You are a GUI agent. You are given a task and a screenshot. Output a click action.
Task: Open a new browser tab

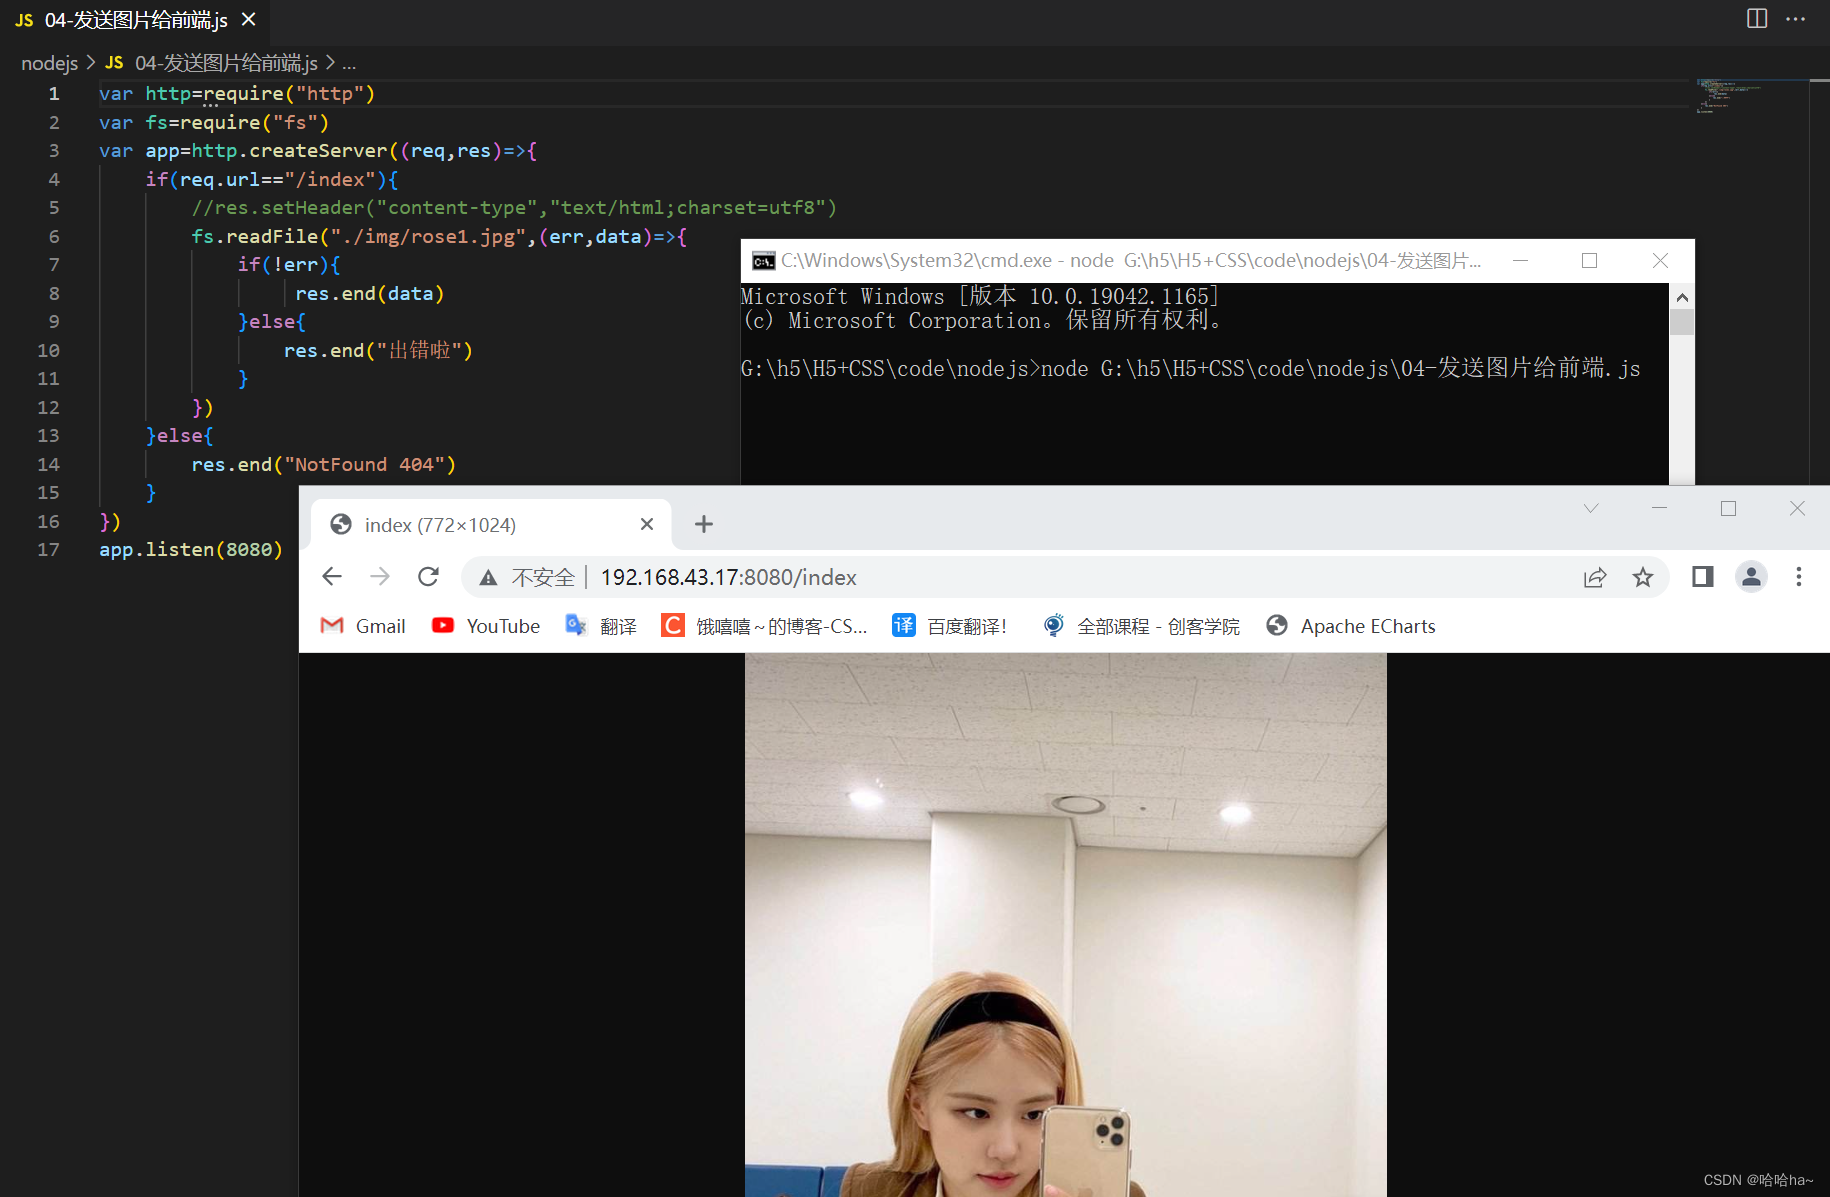pos(704,524)
